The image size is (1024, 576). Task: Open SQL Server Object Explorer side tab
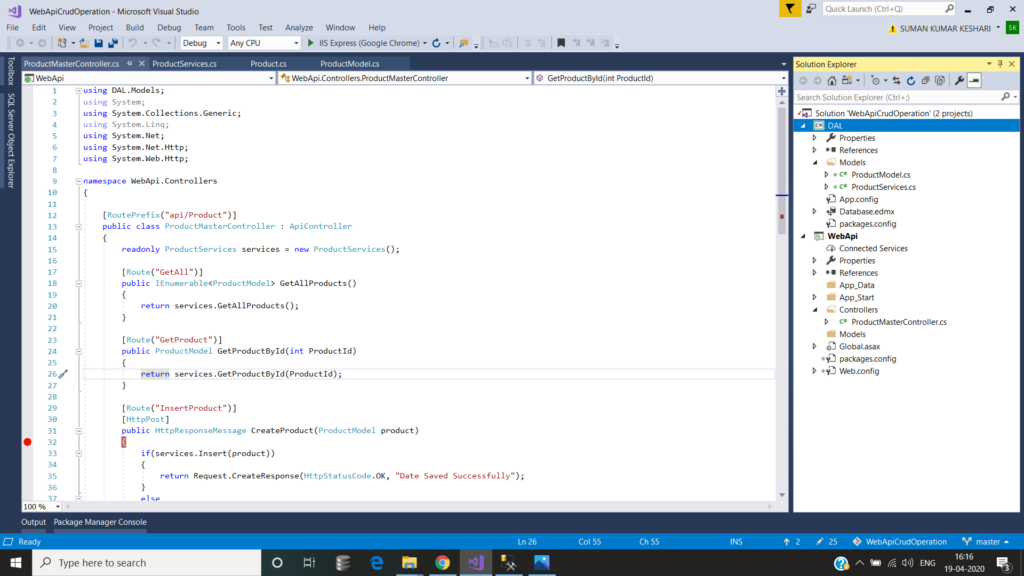10,140
